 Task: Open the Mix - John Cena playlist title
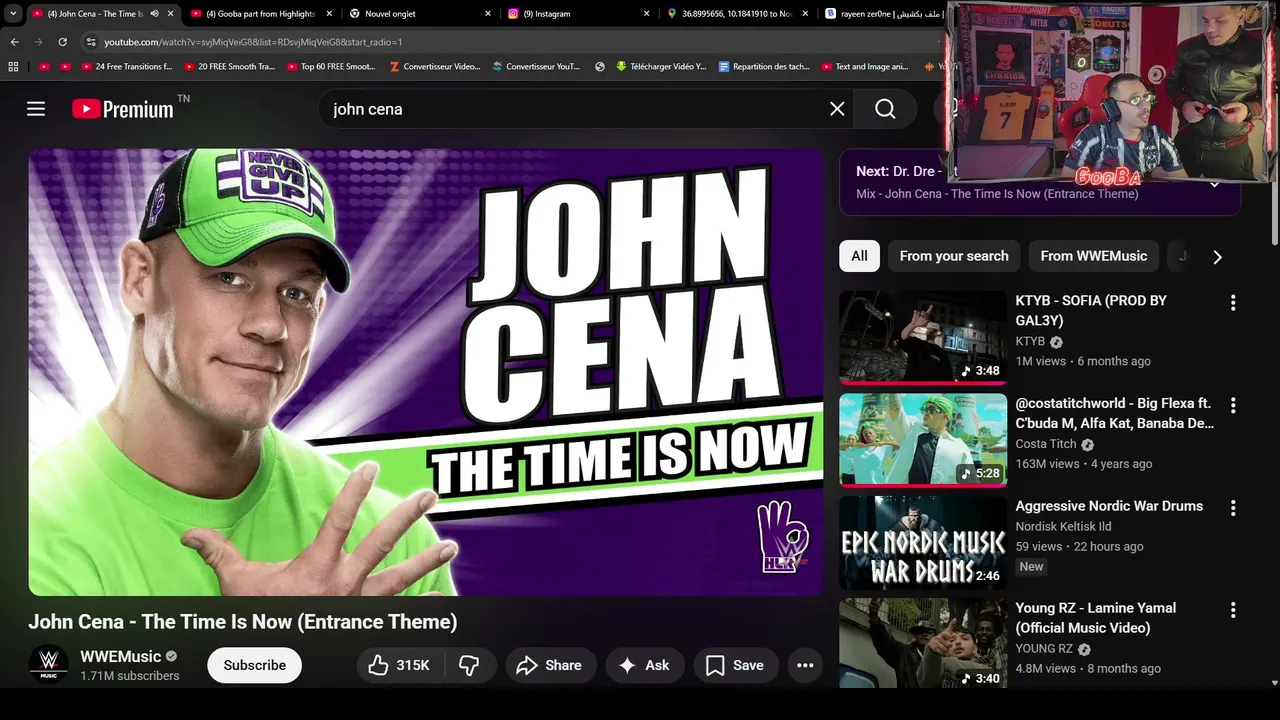[x=997, y=194]
